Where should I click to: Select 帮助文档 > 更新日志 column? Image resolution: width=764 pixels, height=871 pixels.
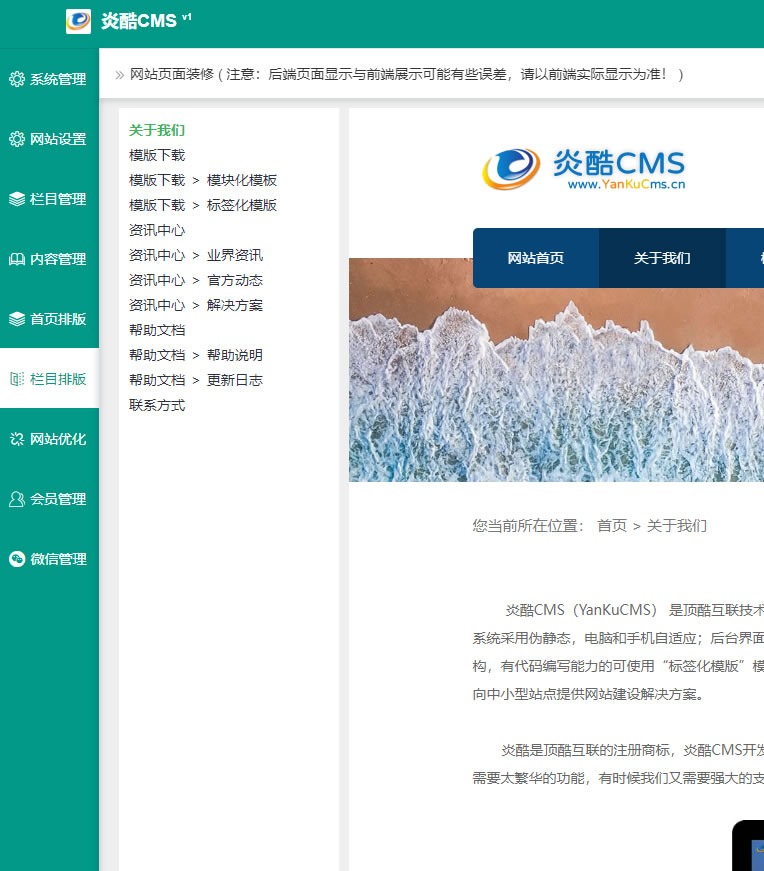(196, 380)
